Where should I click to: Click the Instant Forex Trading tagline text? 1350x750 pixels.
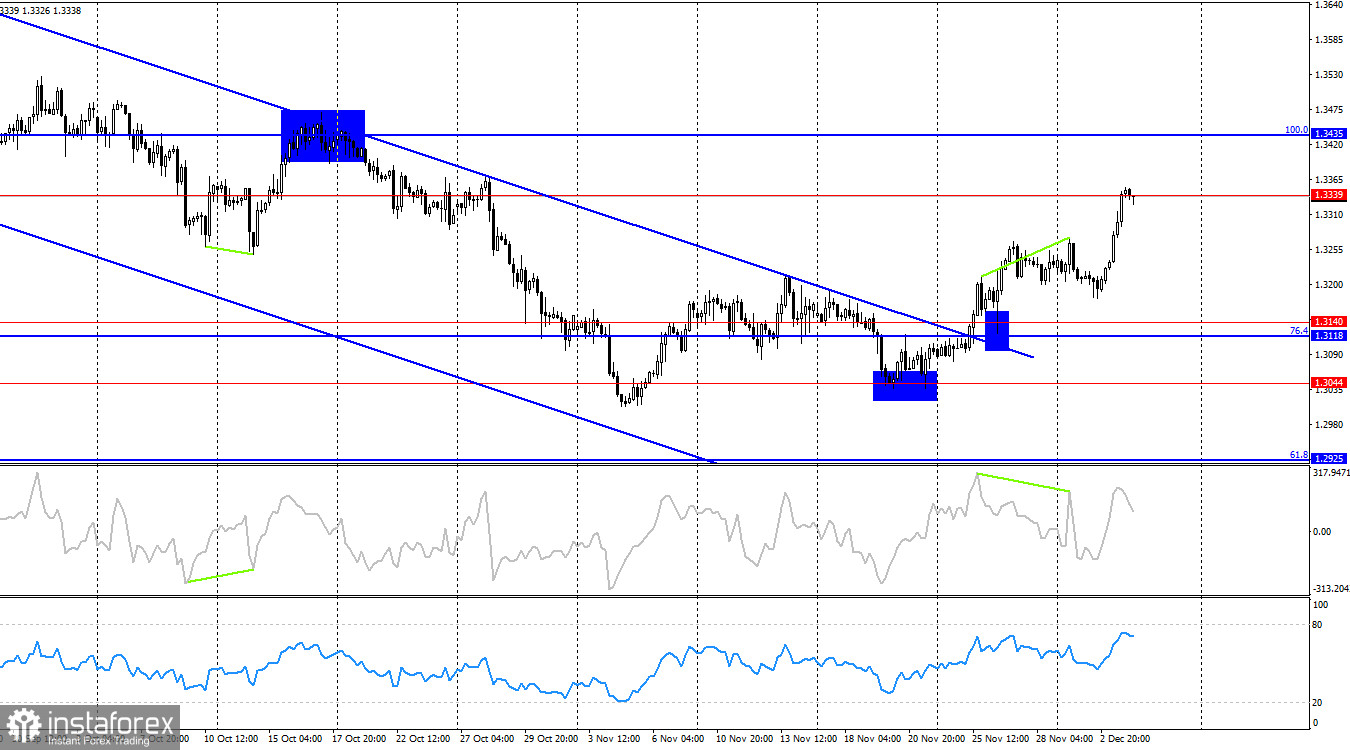pos(100,740)
